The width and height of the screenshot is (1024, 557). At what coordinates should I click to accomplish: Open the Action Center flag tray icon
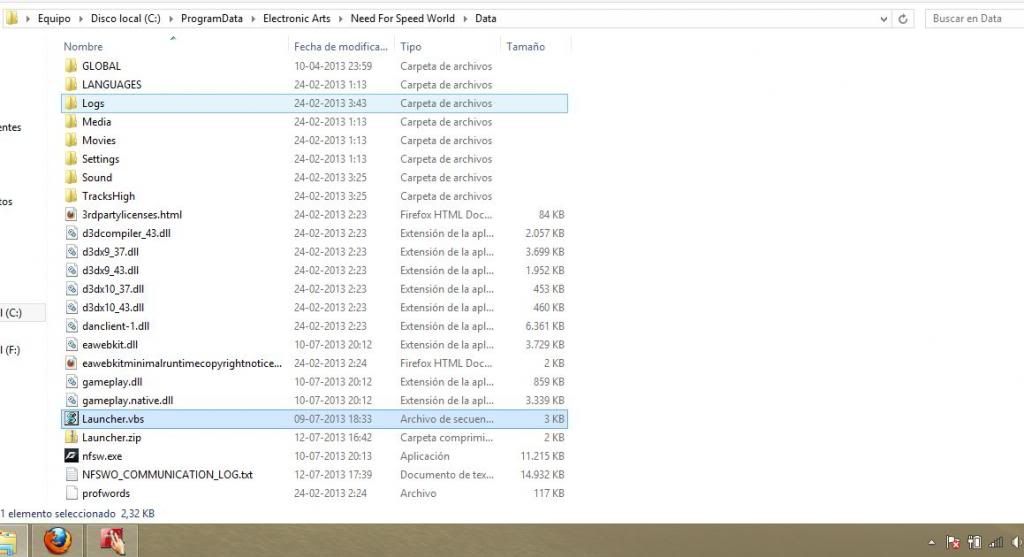(x=953, y=542)
